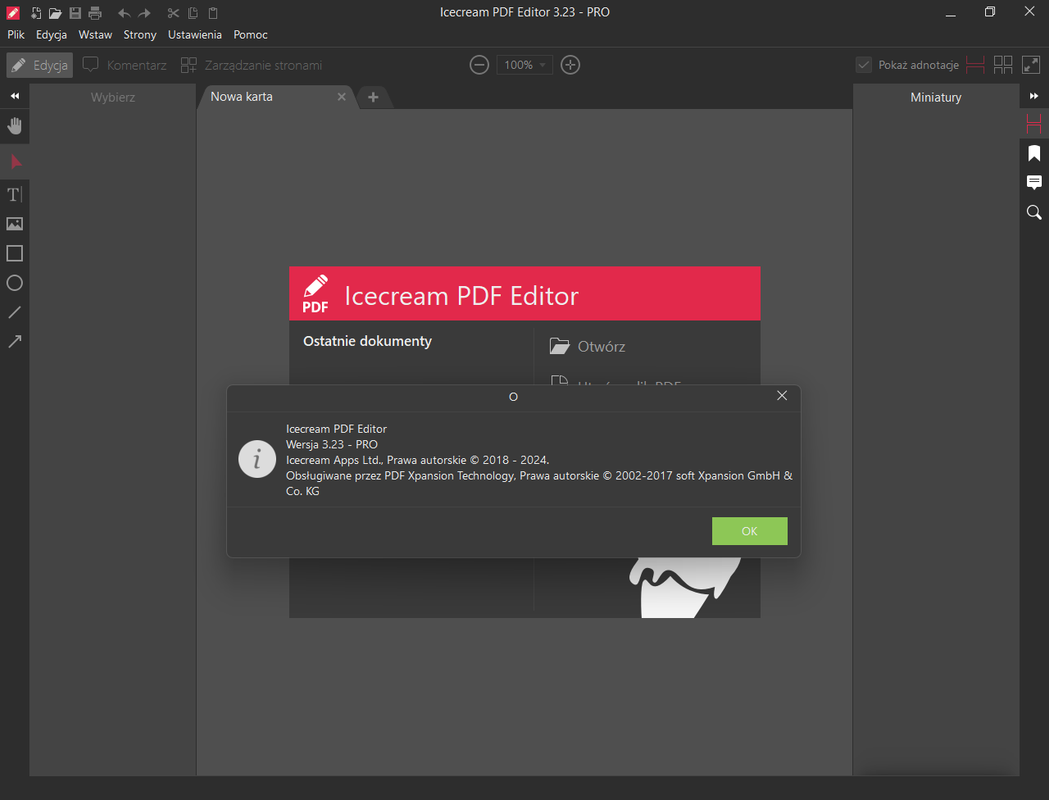The image size is (1049, 800).
Task: Click the new document icon in title bar
Action: 36,13
